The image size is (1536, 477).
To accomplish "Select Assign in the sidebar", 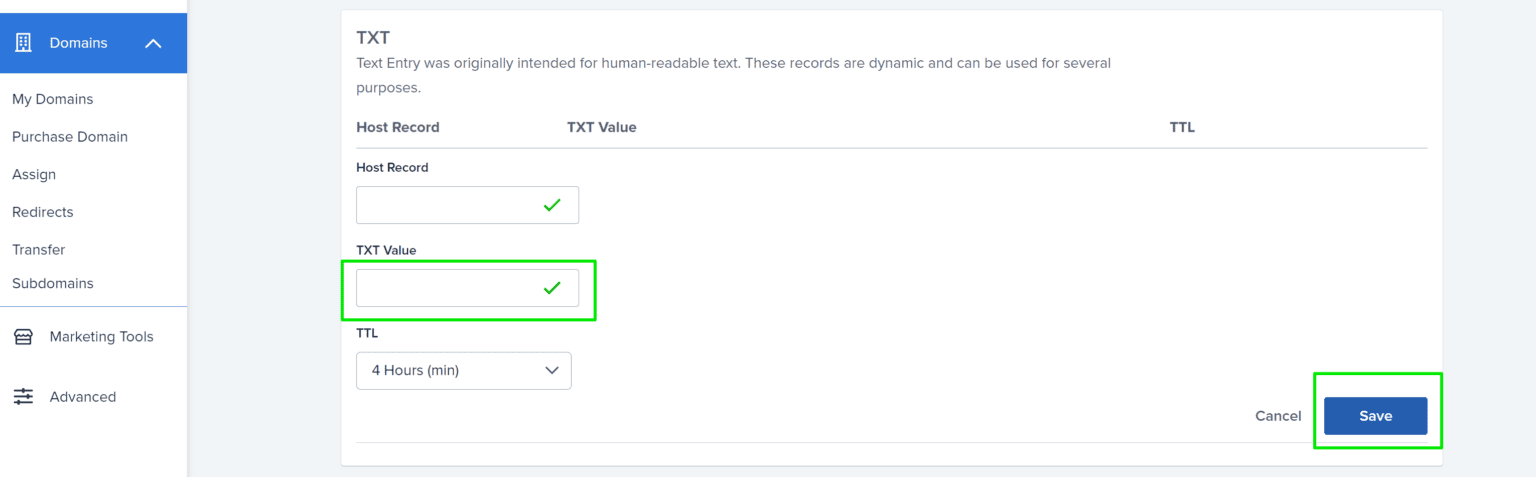I will click(34, 174).
